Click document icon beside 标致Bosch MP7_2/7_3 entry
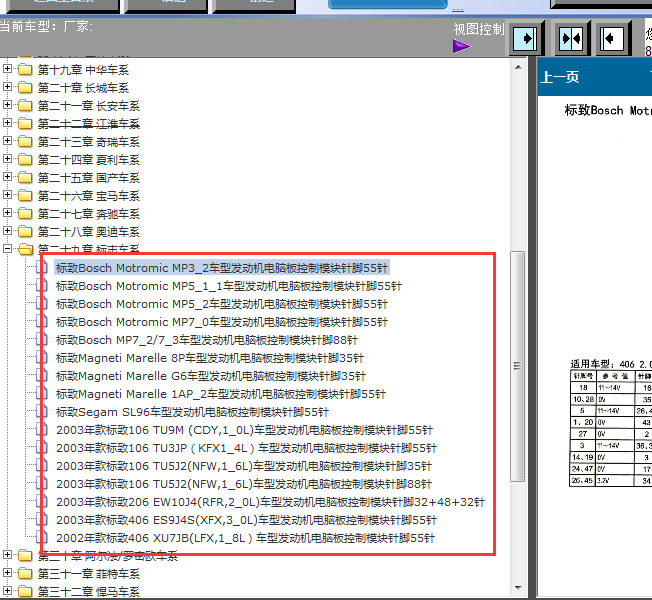This screenshot has width=652, height=600. [x=42, y=339]
